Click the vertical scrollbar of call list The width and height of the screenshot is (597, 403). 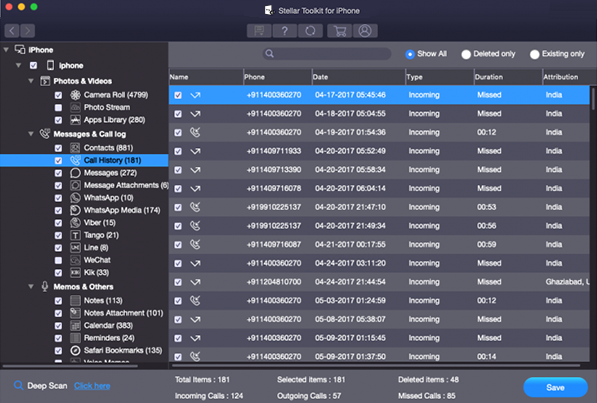593,98
